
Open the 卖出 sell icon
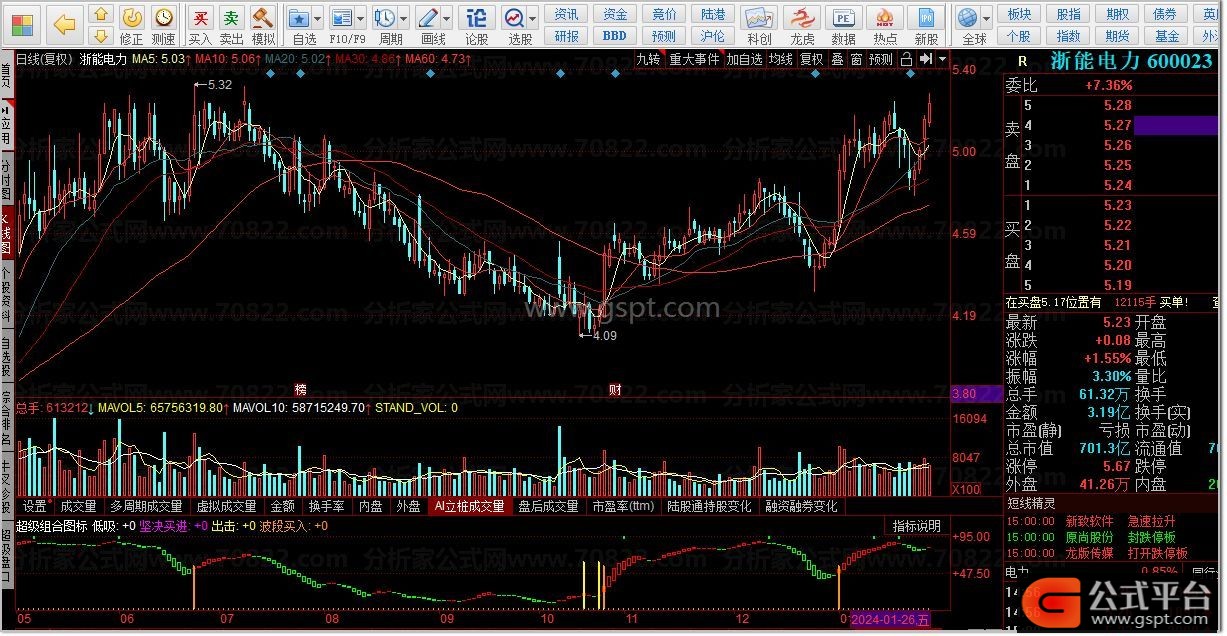click(x=232, y=16)
